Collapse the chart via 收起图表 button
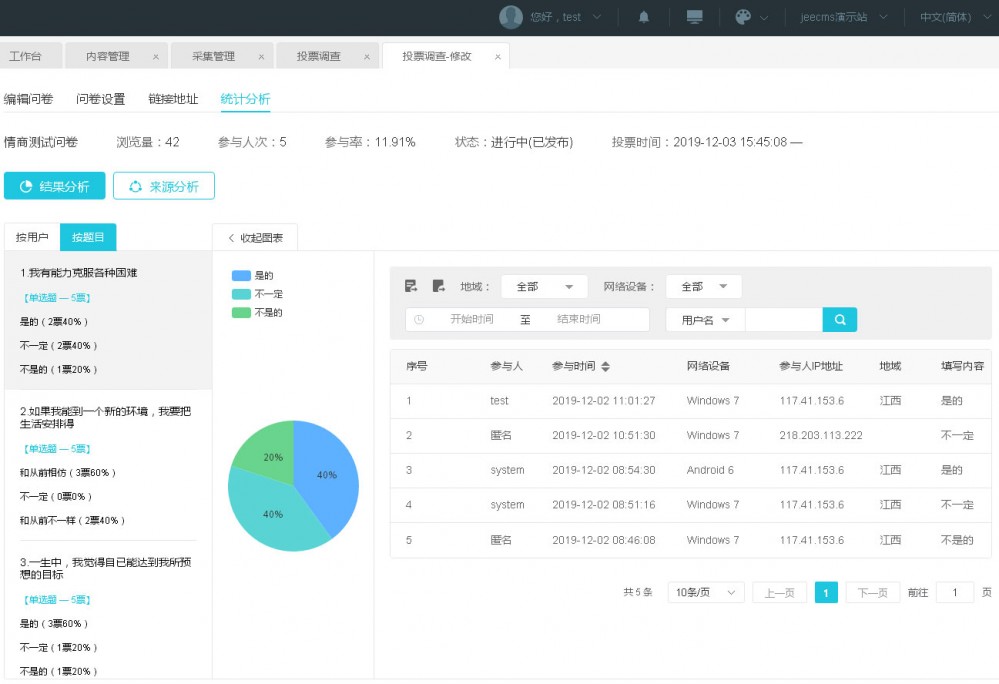 point(255,237)
